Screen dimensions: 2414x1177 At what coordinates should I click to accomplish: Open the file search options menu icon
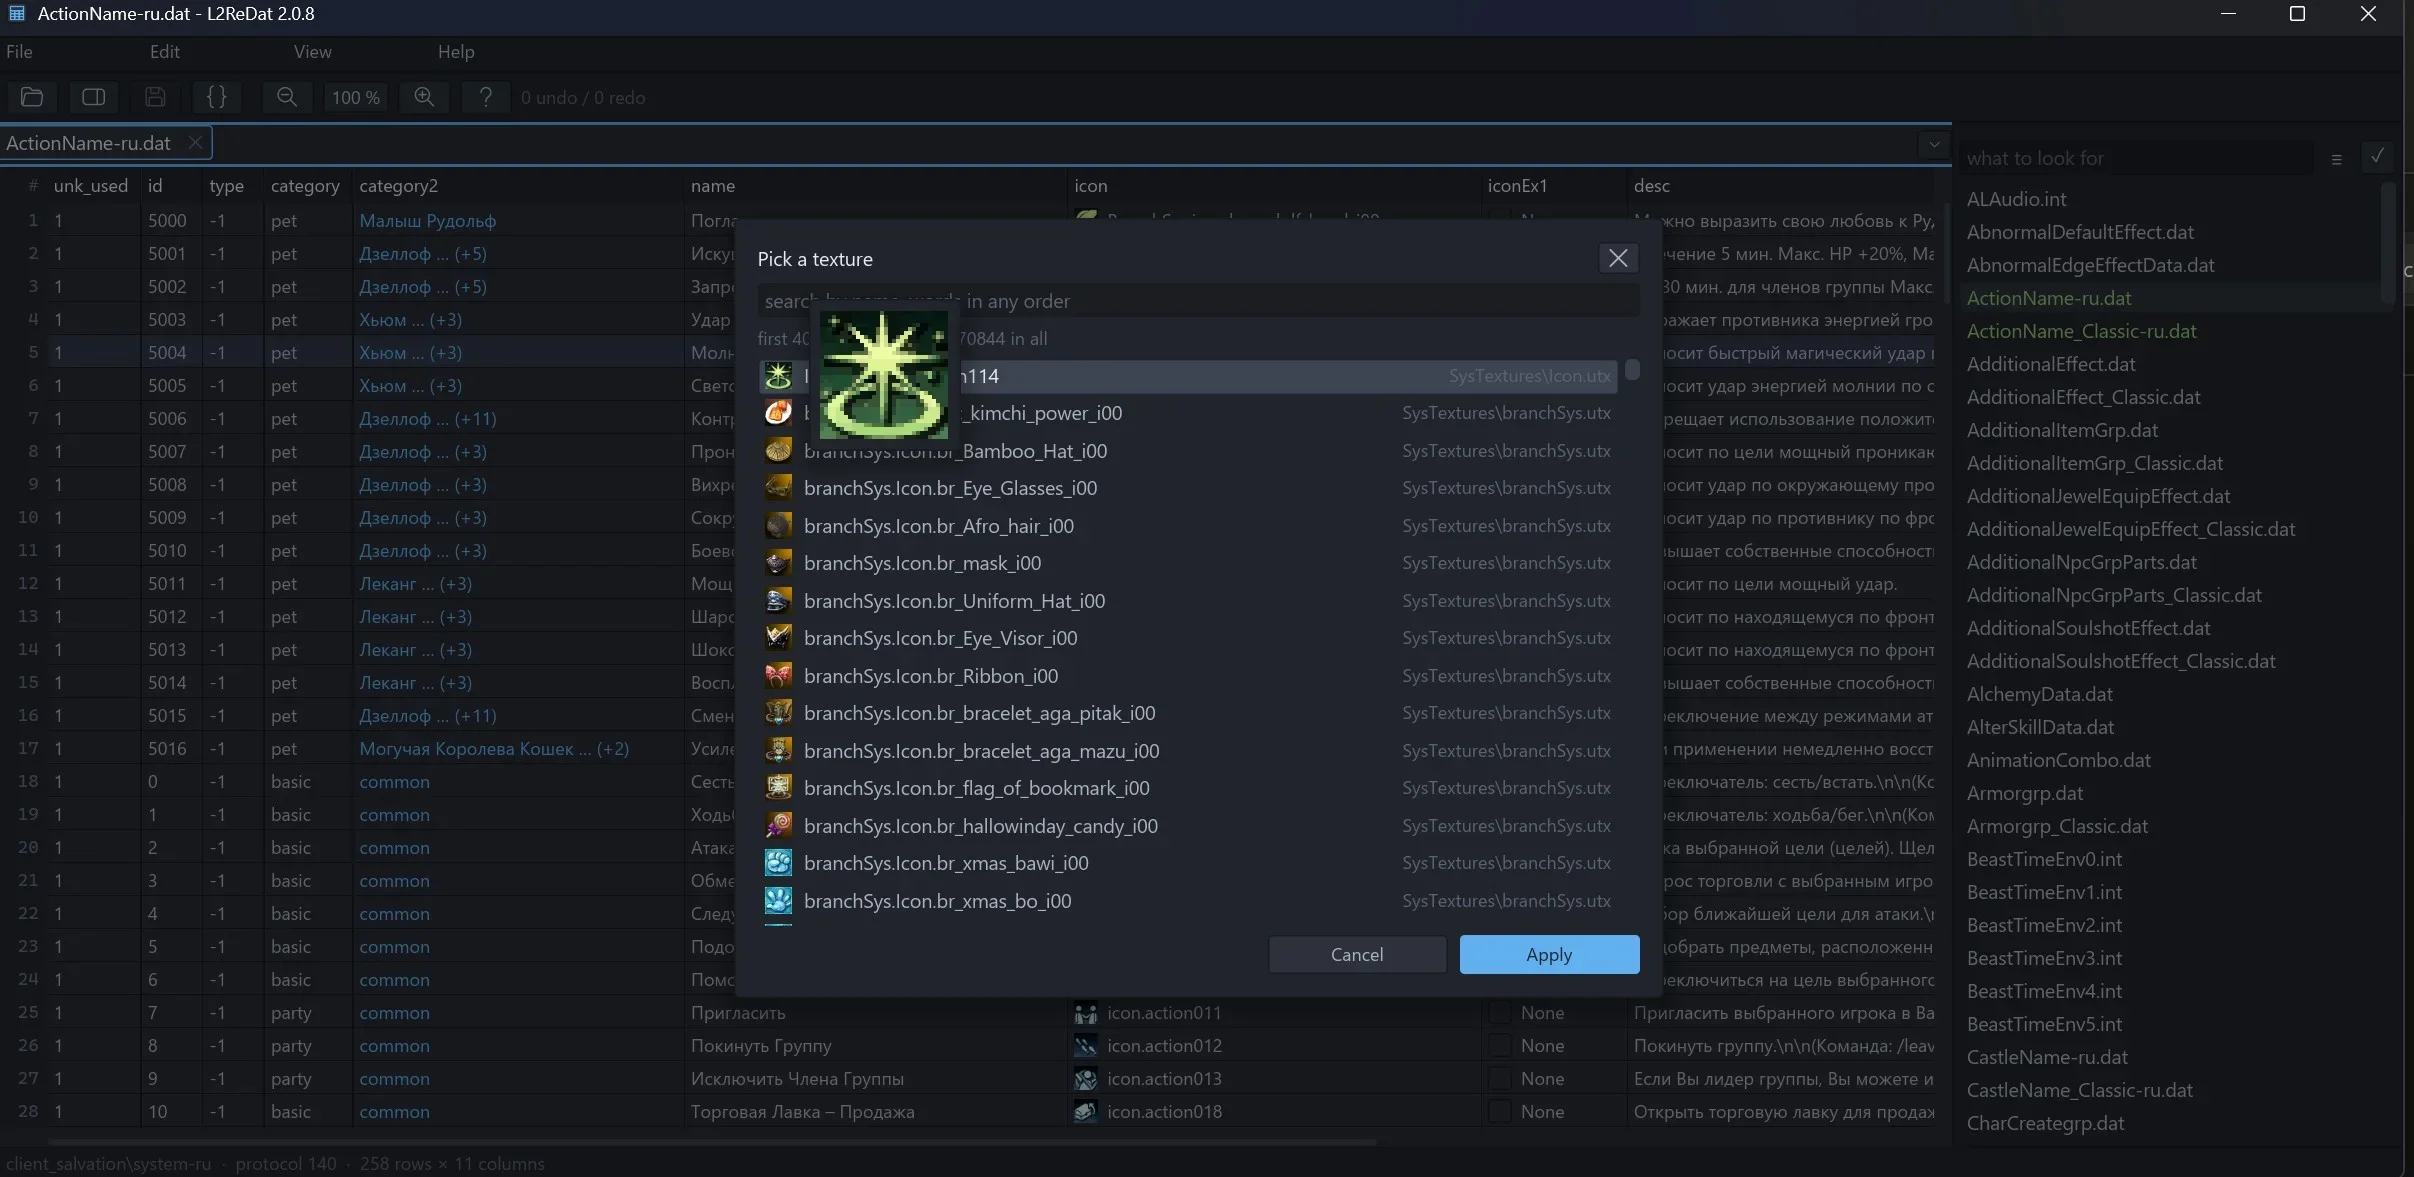coord(2337,159)
